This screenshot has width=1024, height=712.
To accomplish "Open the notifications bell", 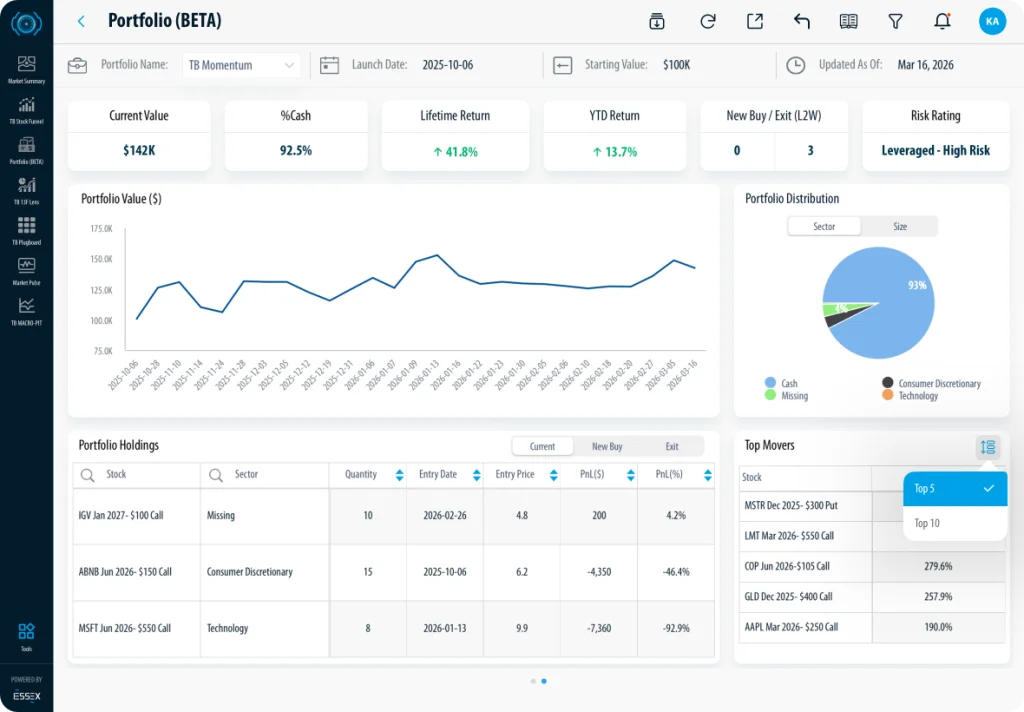I will tap(941, 21).
